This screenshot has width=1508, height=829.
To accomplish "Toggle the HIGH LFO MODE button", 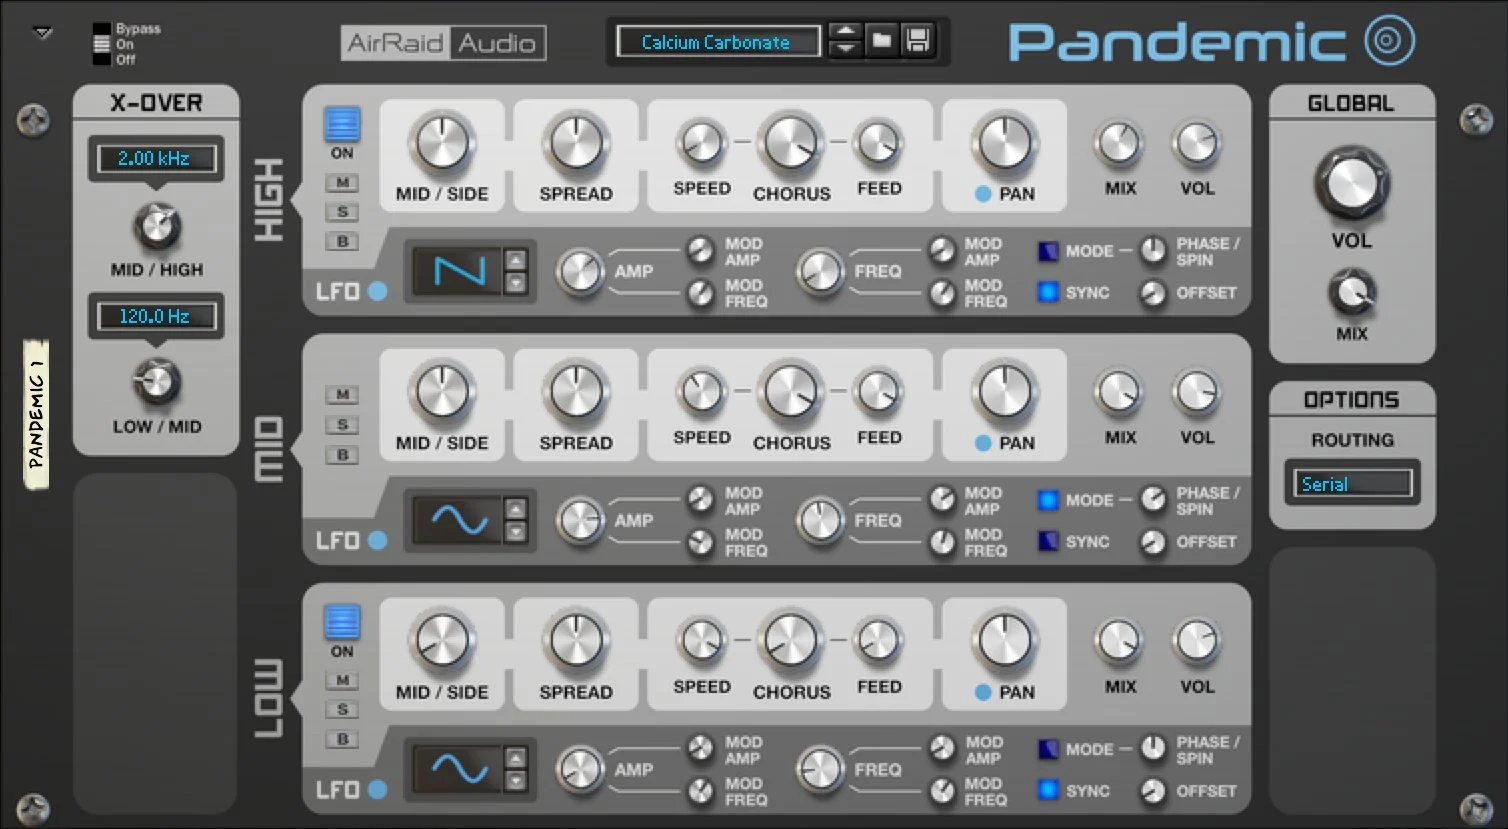I will click(x=1048, y=251).
